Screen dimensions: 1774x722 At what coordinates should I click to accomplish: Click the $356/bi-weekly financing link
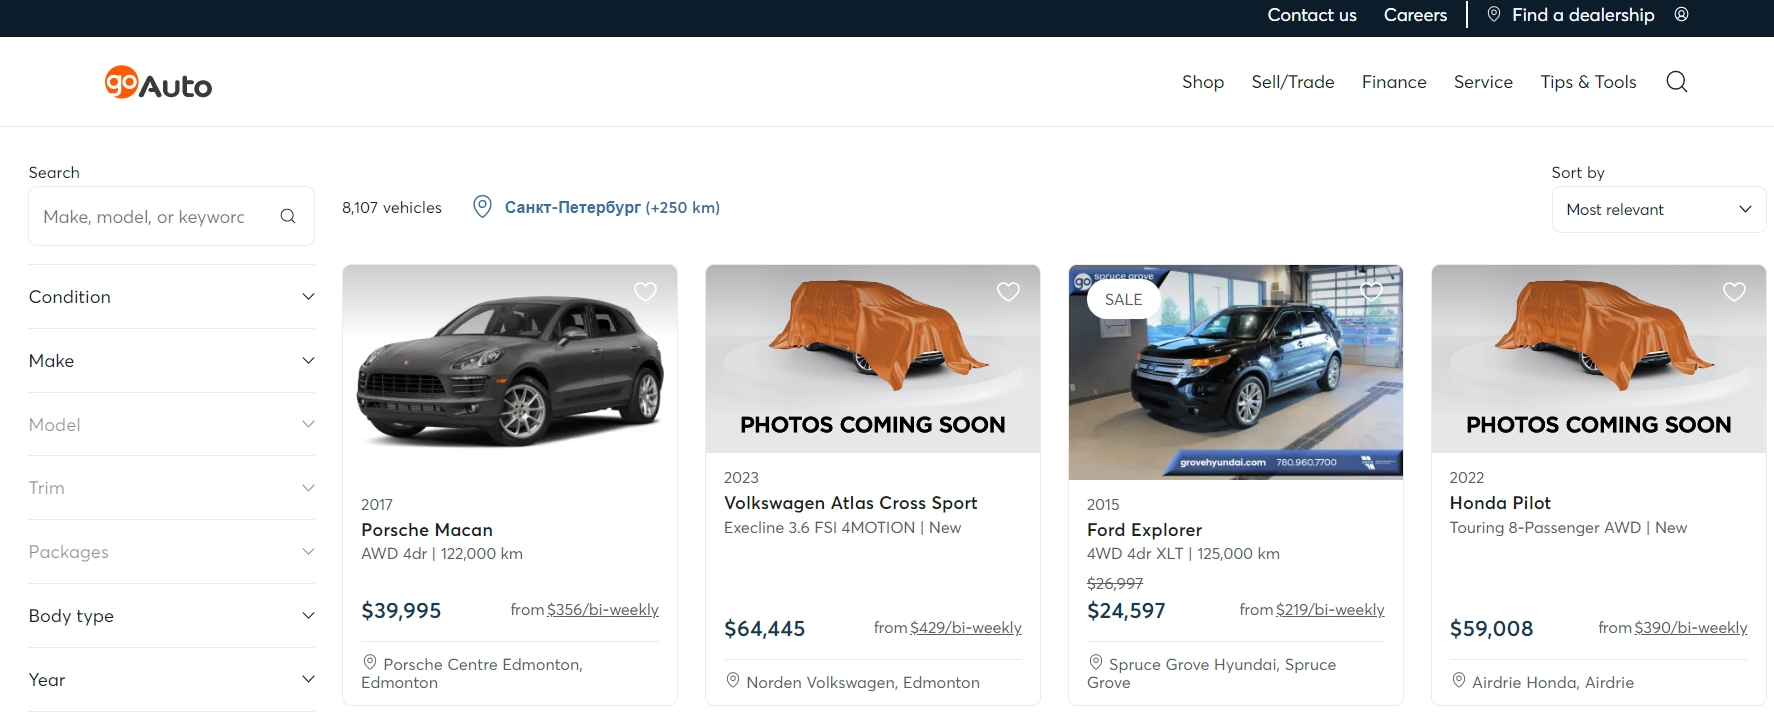pos(603,610)
